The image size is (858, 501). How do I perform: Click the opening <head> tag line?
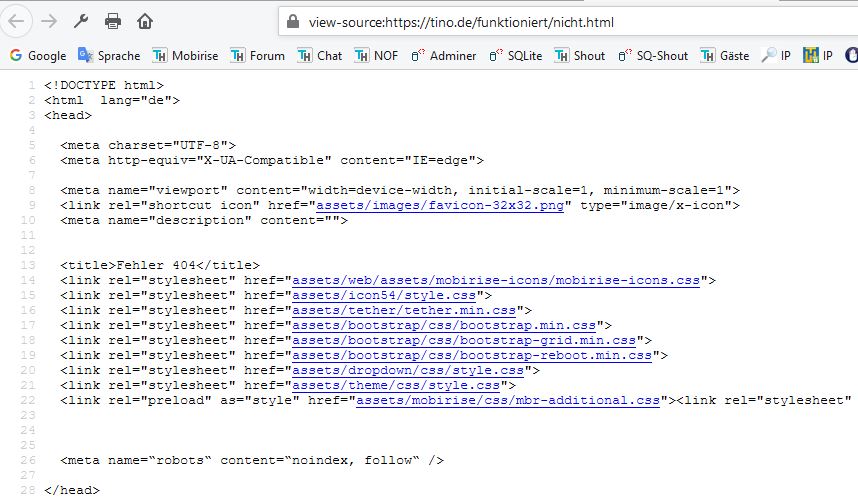click(x=68, y=115)
